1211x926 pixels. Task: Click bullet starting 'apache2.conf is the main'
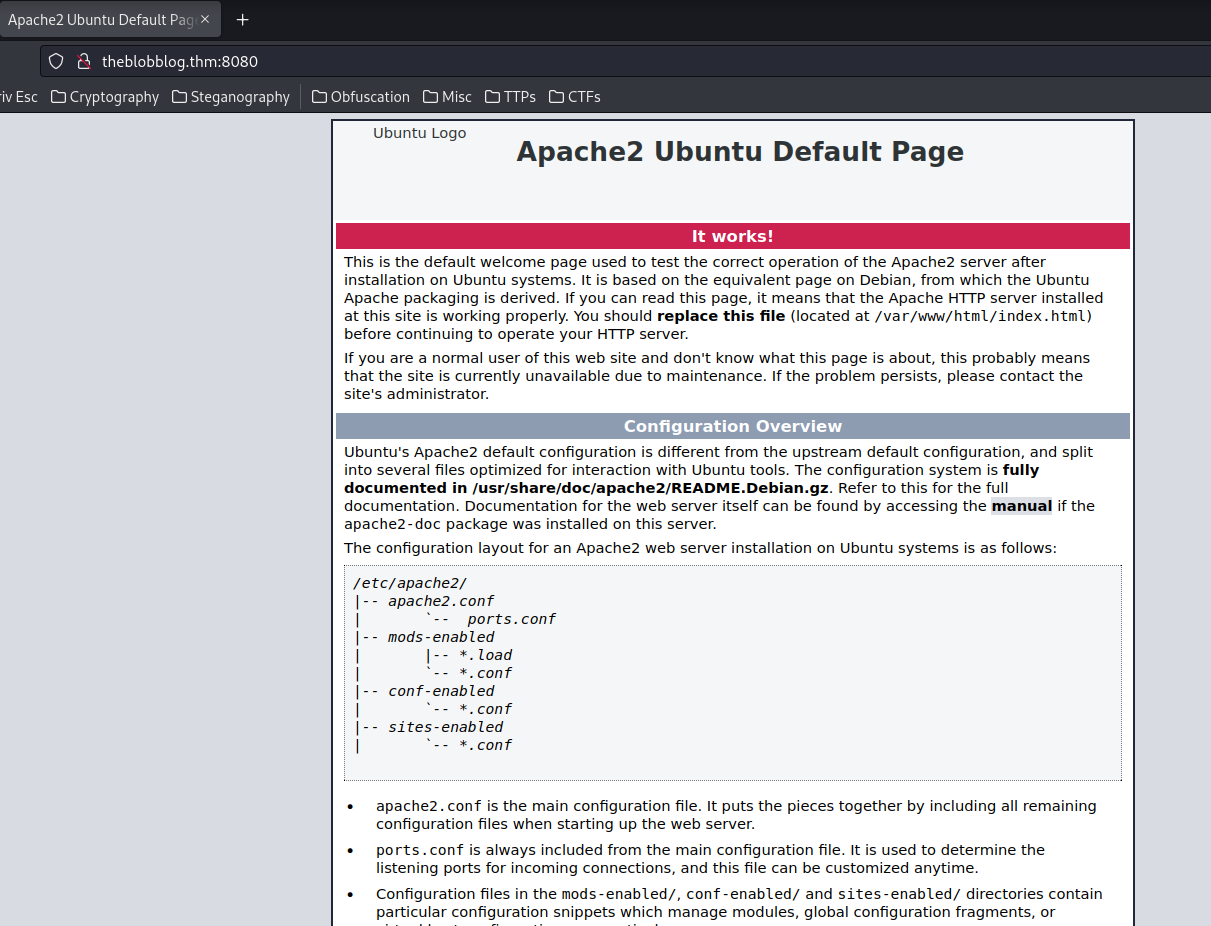(736, 815)
